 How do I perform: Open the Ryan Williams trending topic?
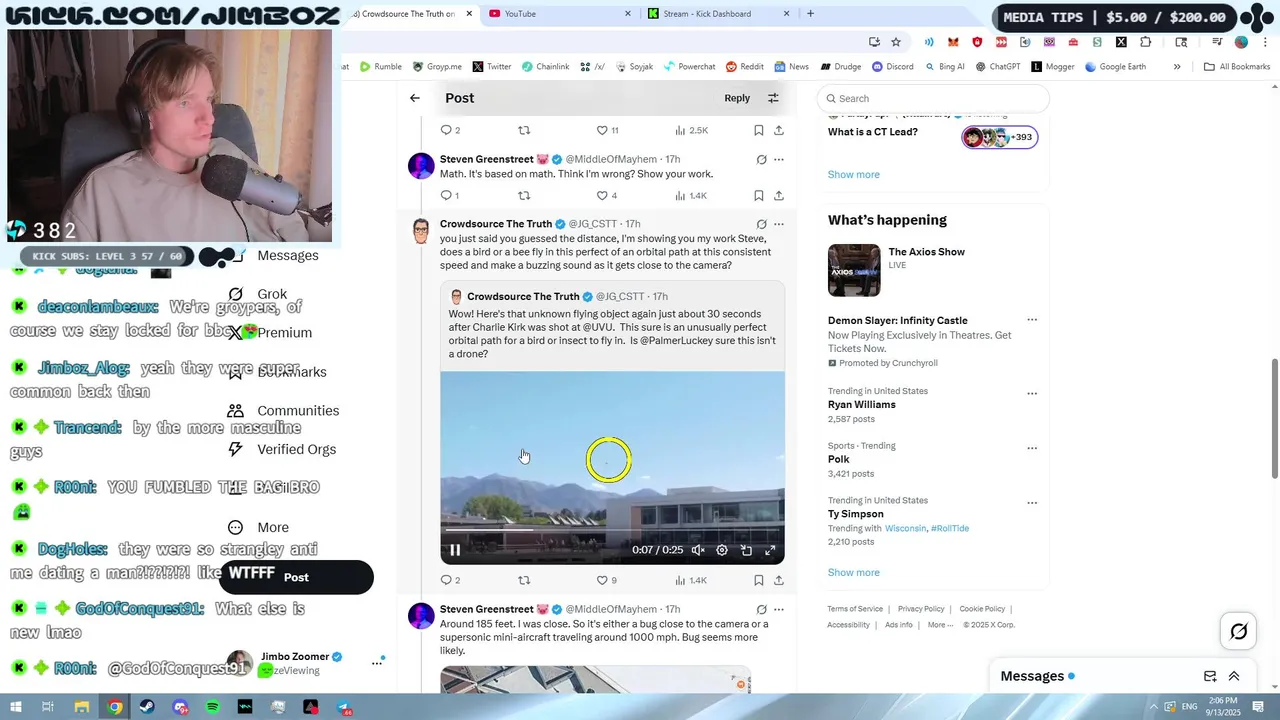click(861, 405)
